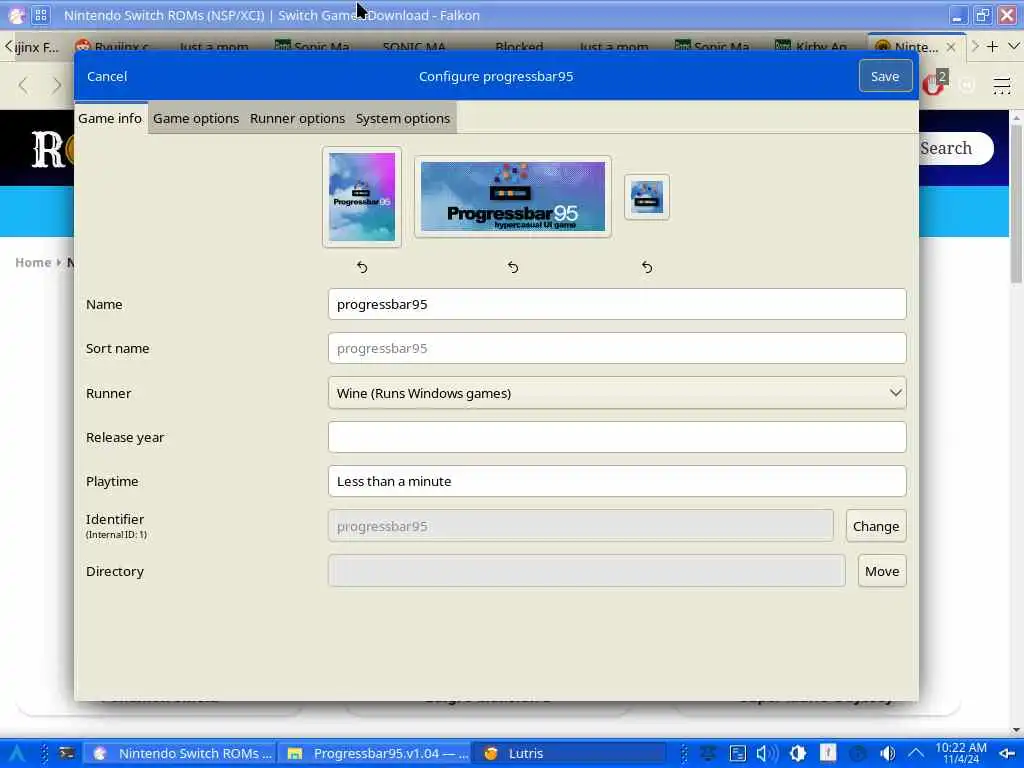Cancel the configure dialog

tap(107, 76)
